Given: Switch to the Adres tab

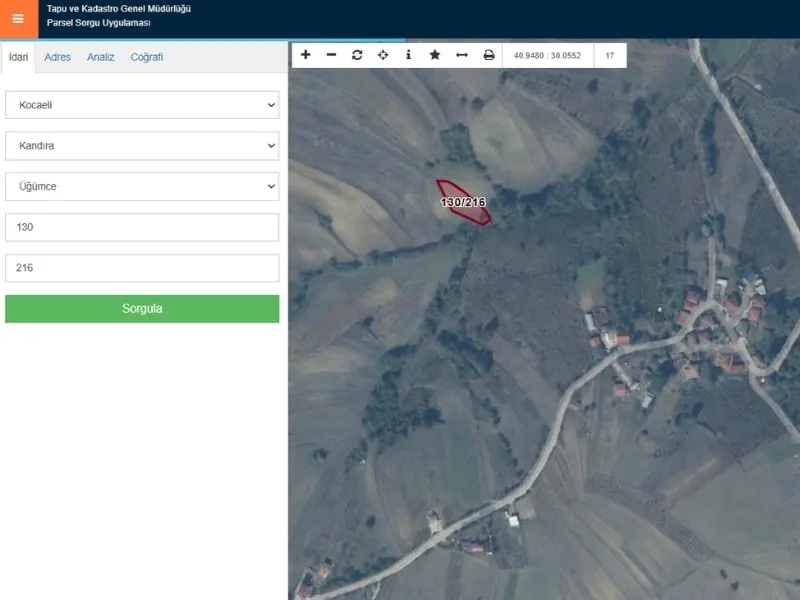Looking at the screenshot, I should [58, 57].
